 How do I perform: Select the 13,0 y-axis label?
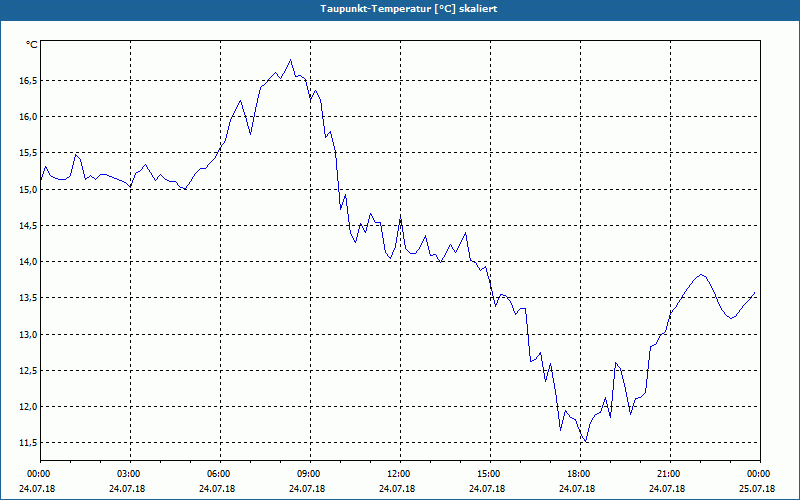pyautogui.click(x=28, y=335)
